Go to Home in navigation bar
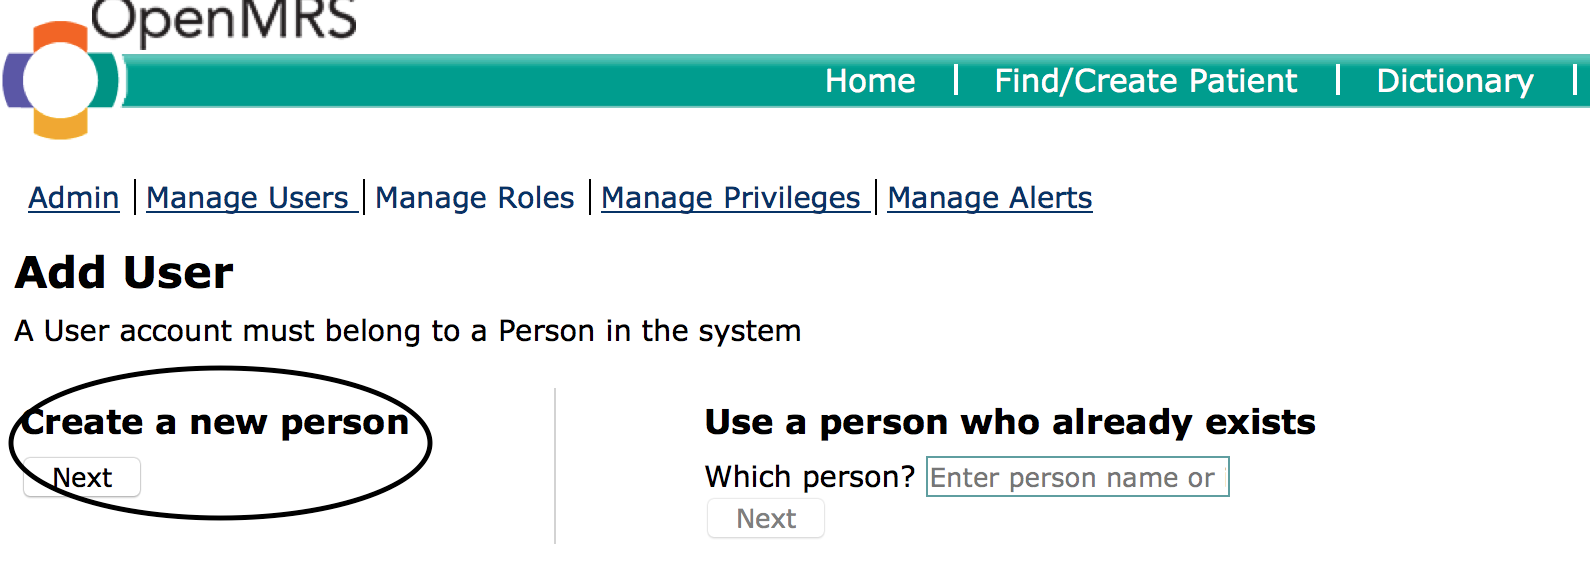The width and height of the screenshot is (1590, 584). [x=870, y=81]
